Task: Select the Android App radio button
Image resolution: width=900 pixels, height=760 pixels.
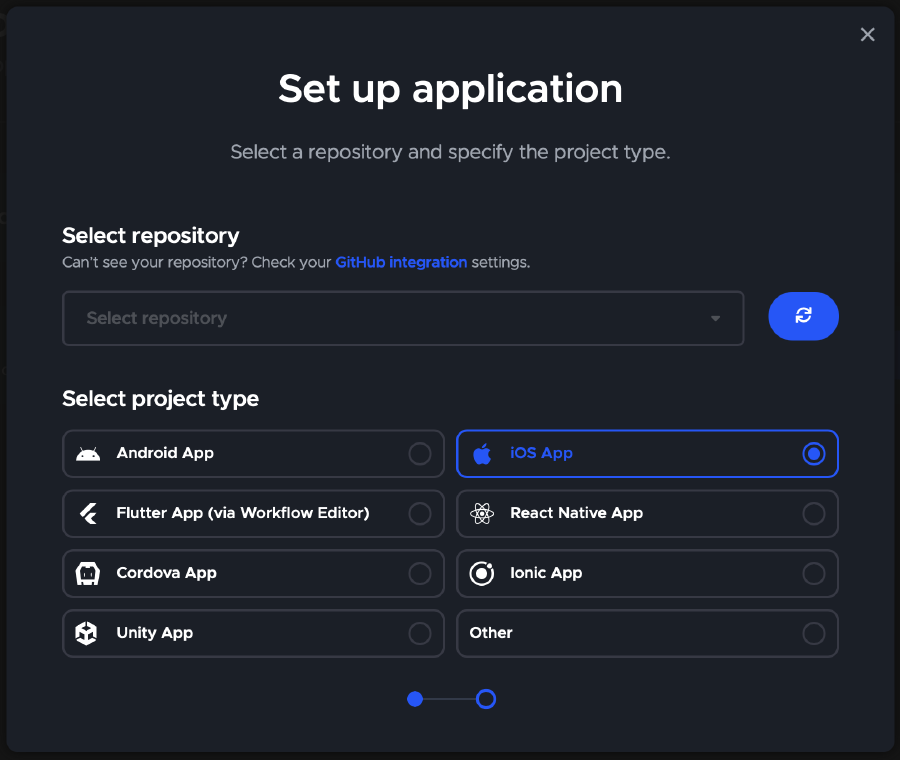Action: click(x=420, y=454)
